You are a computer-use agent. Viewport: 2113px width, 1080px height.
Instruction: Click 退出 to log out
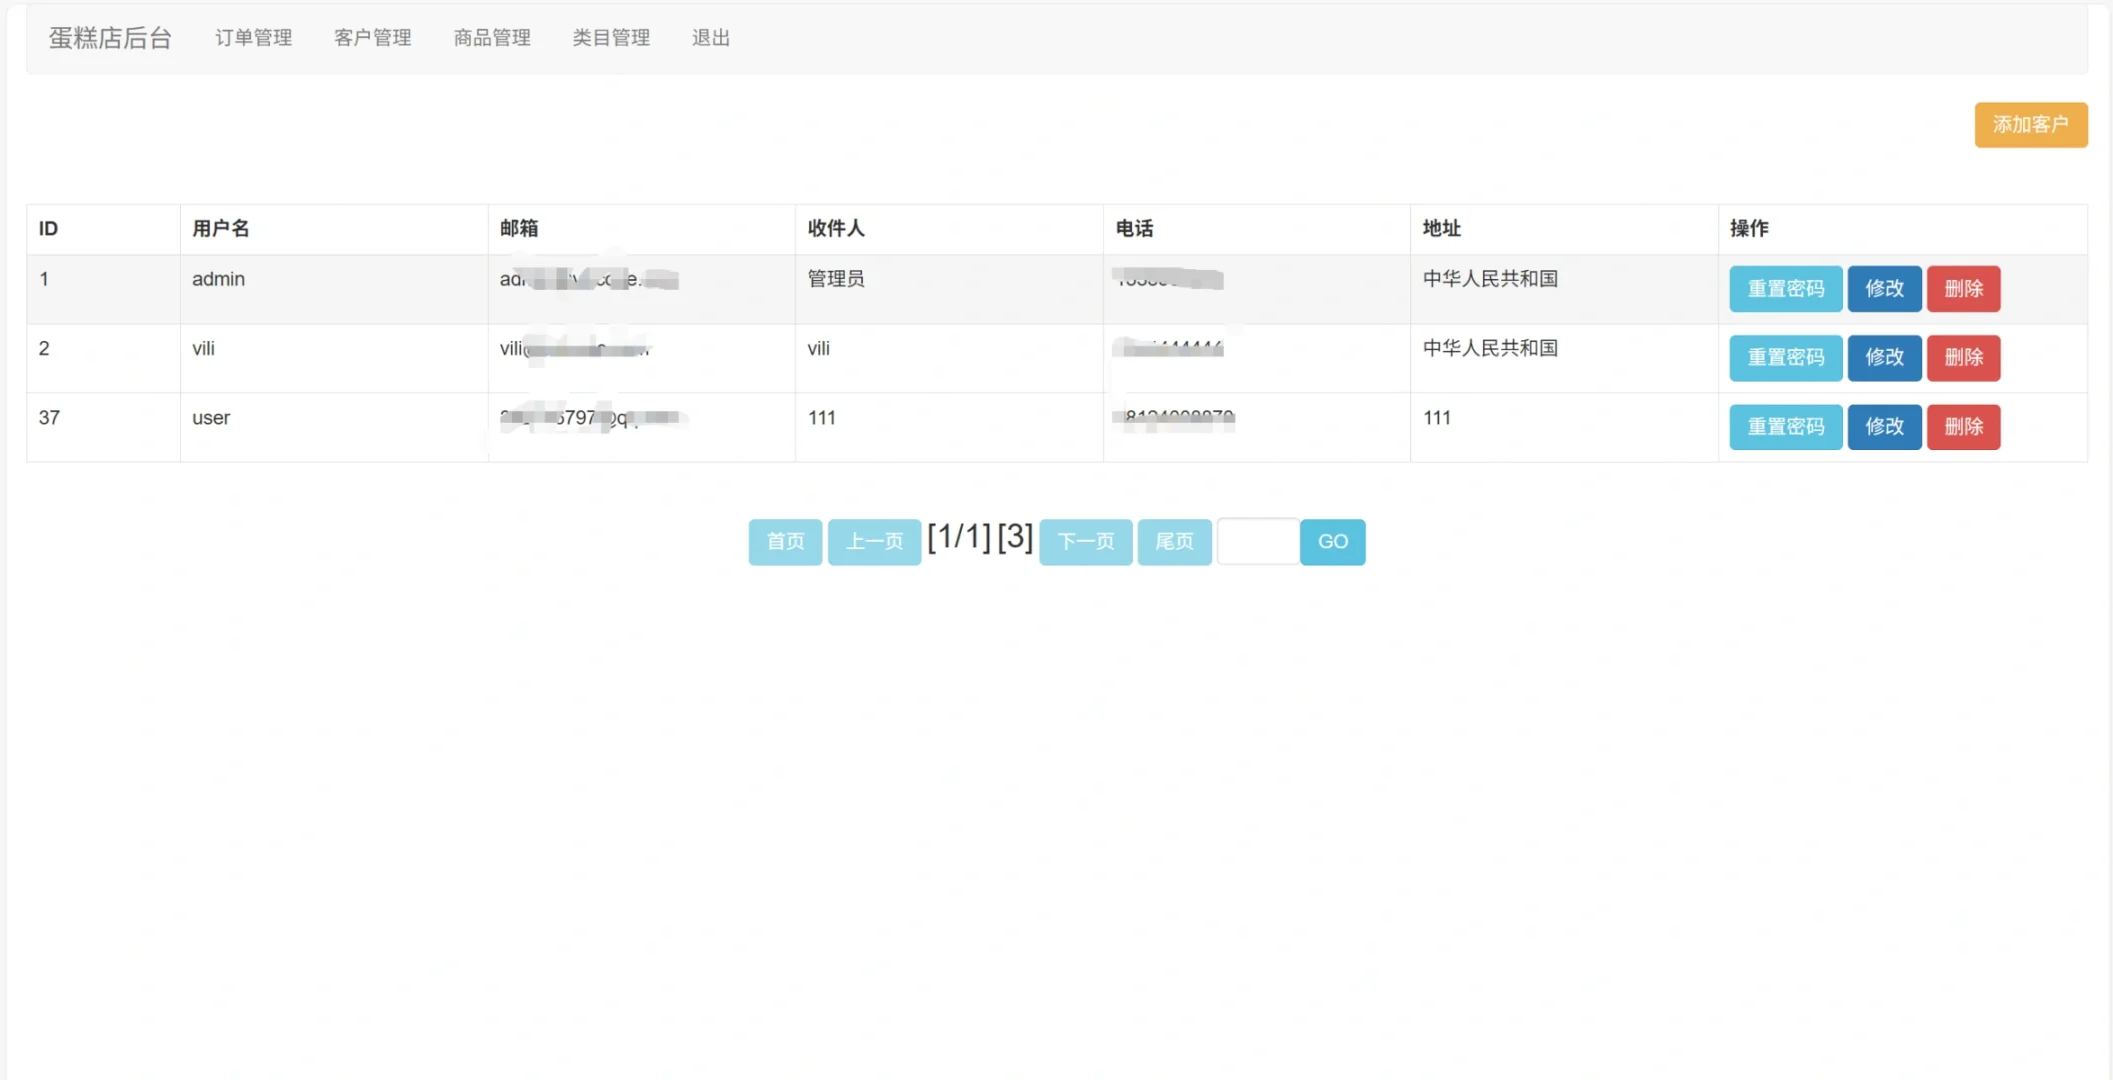click(x=710, y=38)
